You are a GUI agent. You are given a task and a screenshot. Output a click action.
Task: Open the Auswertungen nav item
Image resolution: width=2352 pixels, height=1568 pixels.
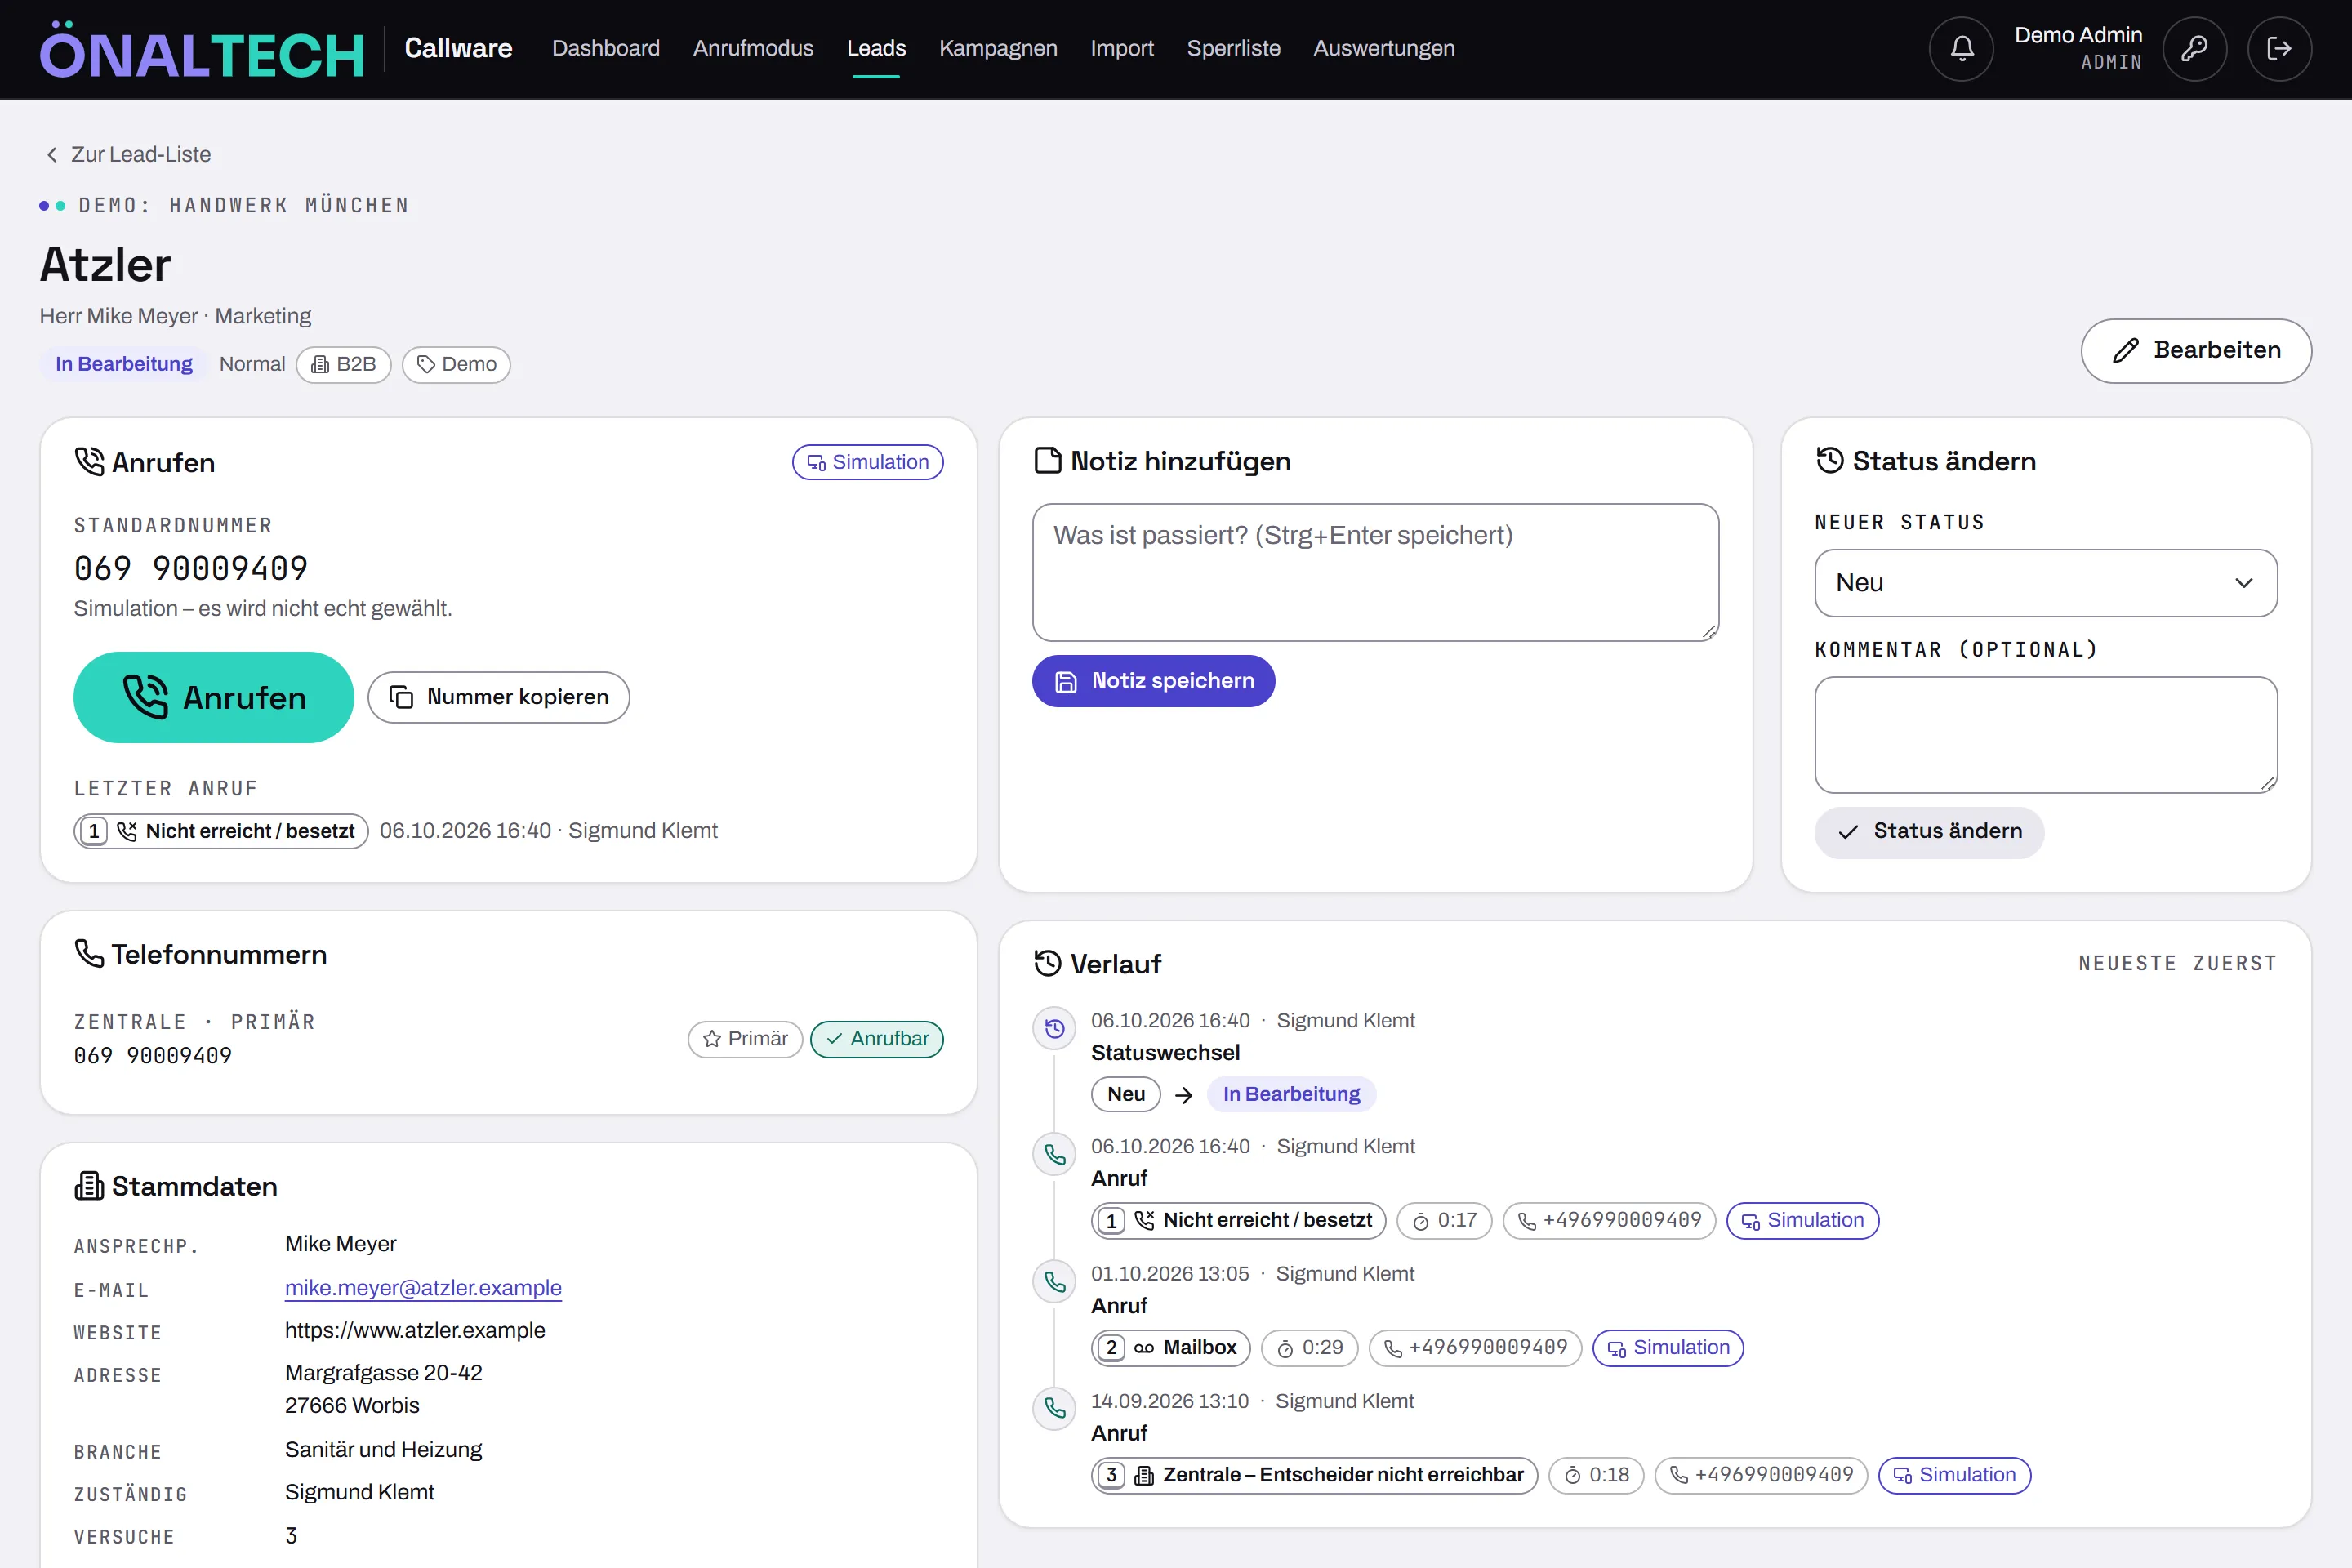(1383, 48)
